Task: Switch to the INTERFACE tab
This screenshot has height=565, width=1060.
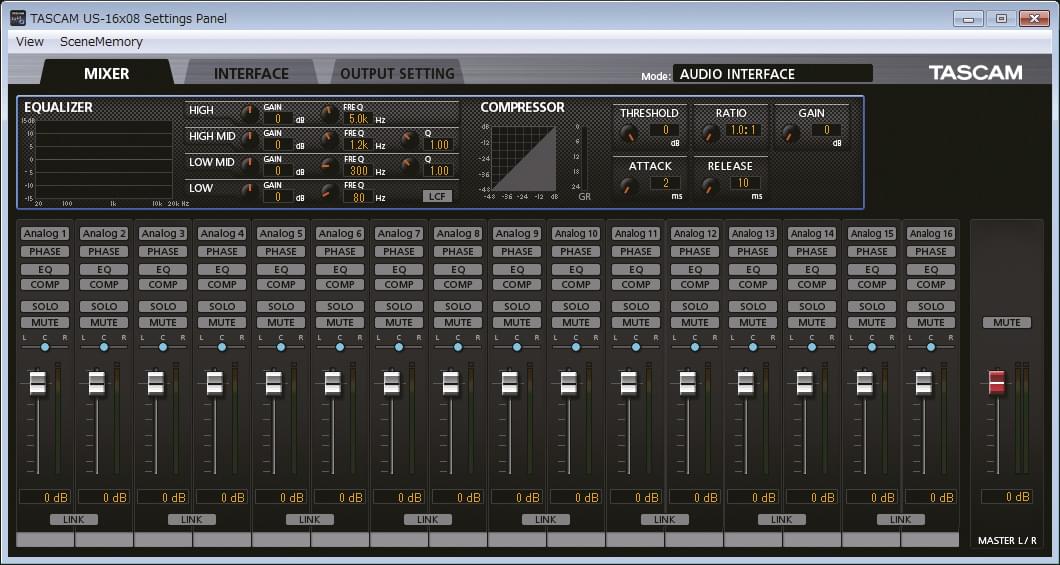Action: (251, 73)
